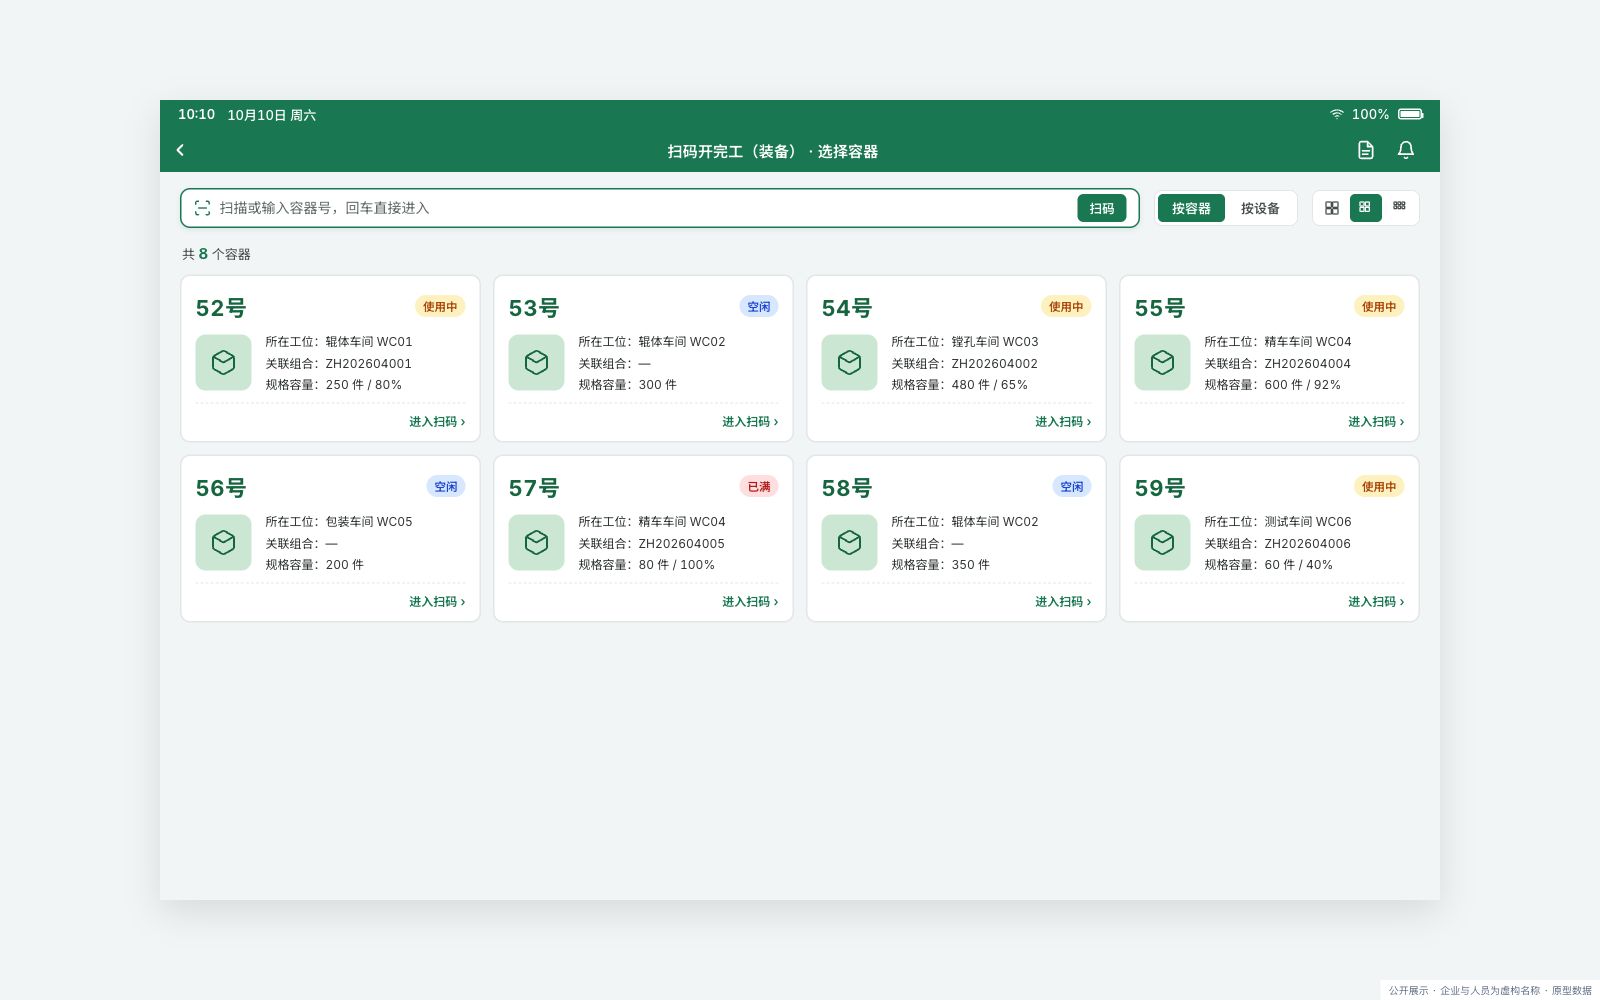Click 进入扫码 on container 53号
1600x1000 pixels.
click(750, 422)
